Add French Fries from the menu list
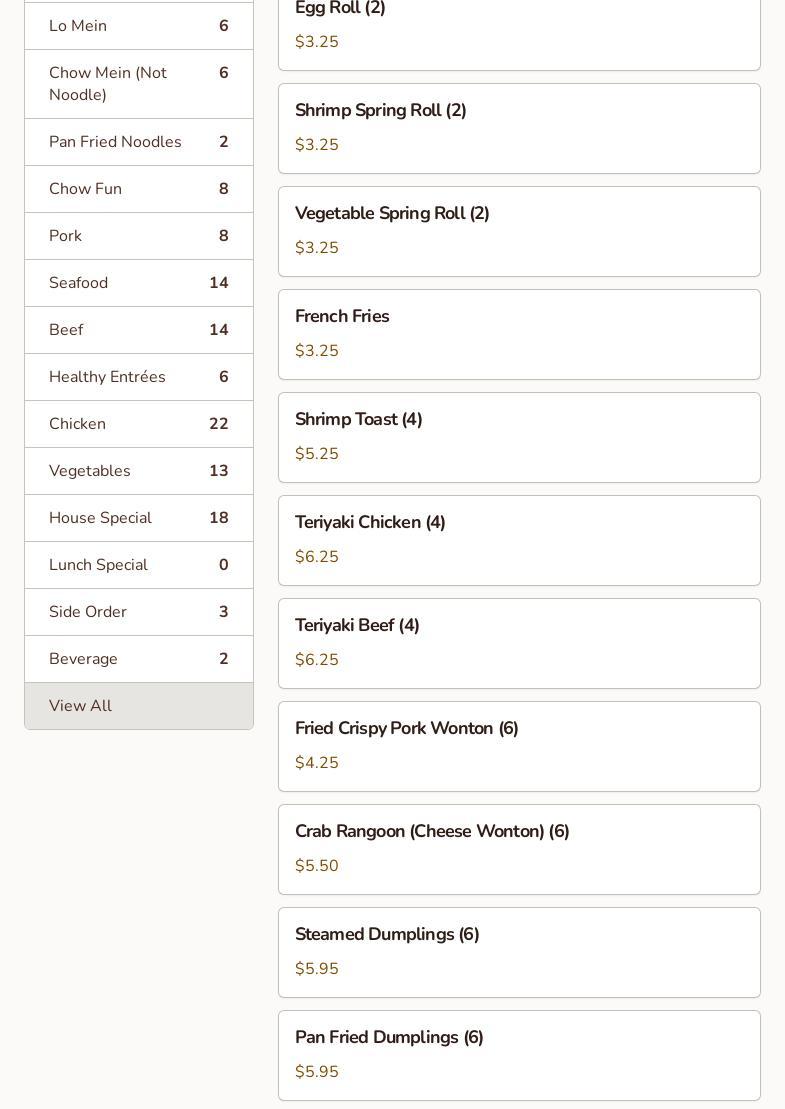The height and width of the screenshot is (1109, 785). (x=519, y=334)
